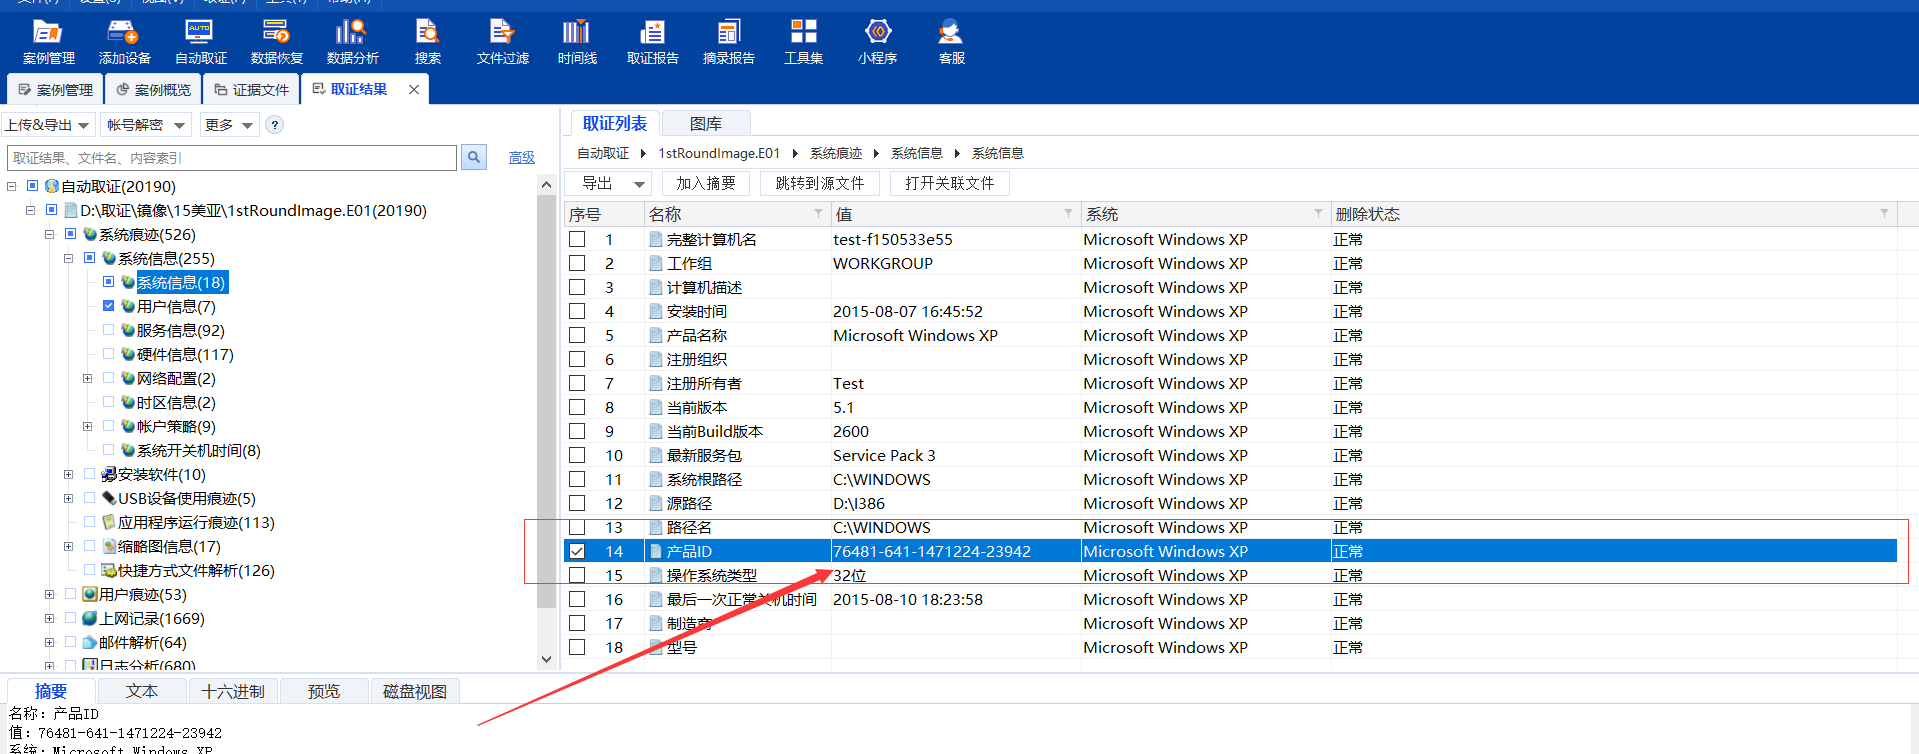This screenshot has width=1919, height=754.
Task: Select the 时区信息(2) tree node
Action: [x=176, y=402]
